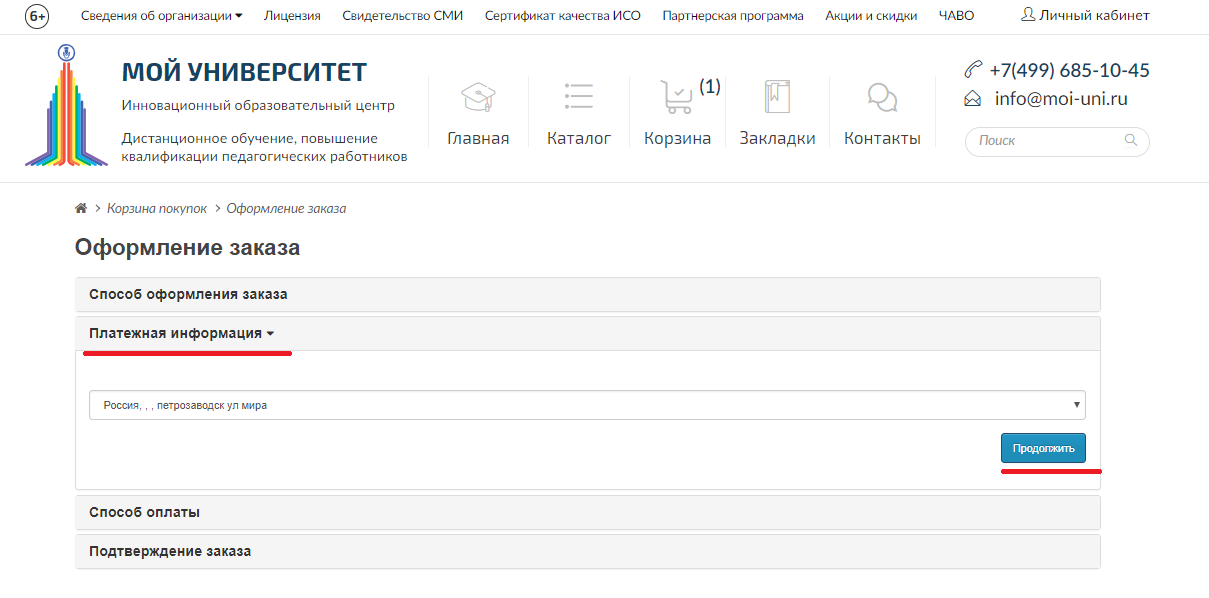Expand the Способ оплаты section
1209x598 pixels.
[x=144, y=513]
